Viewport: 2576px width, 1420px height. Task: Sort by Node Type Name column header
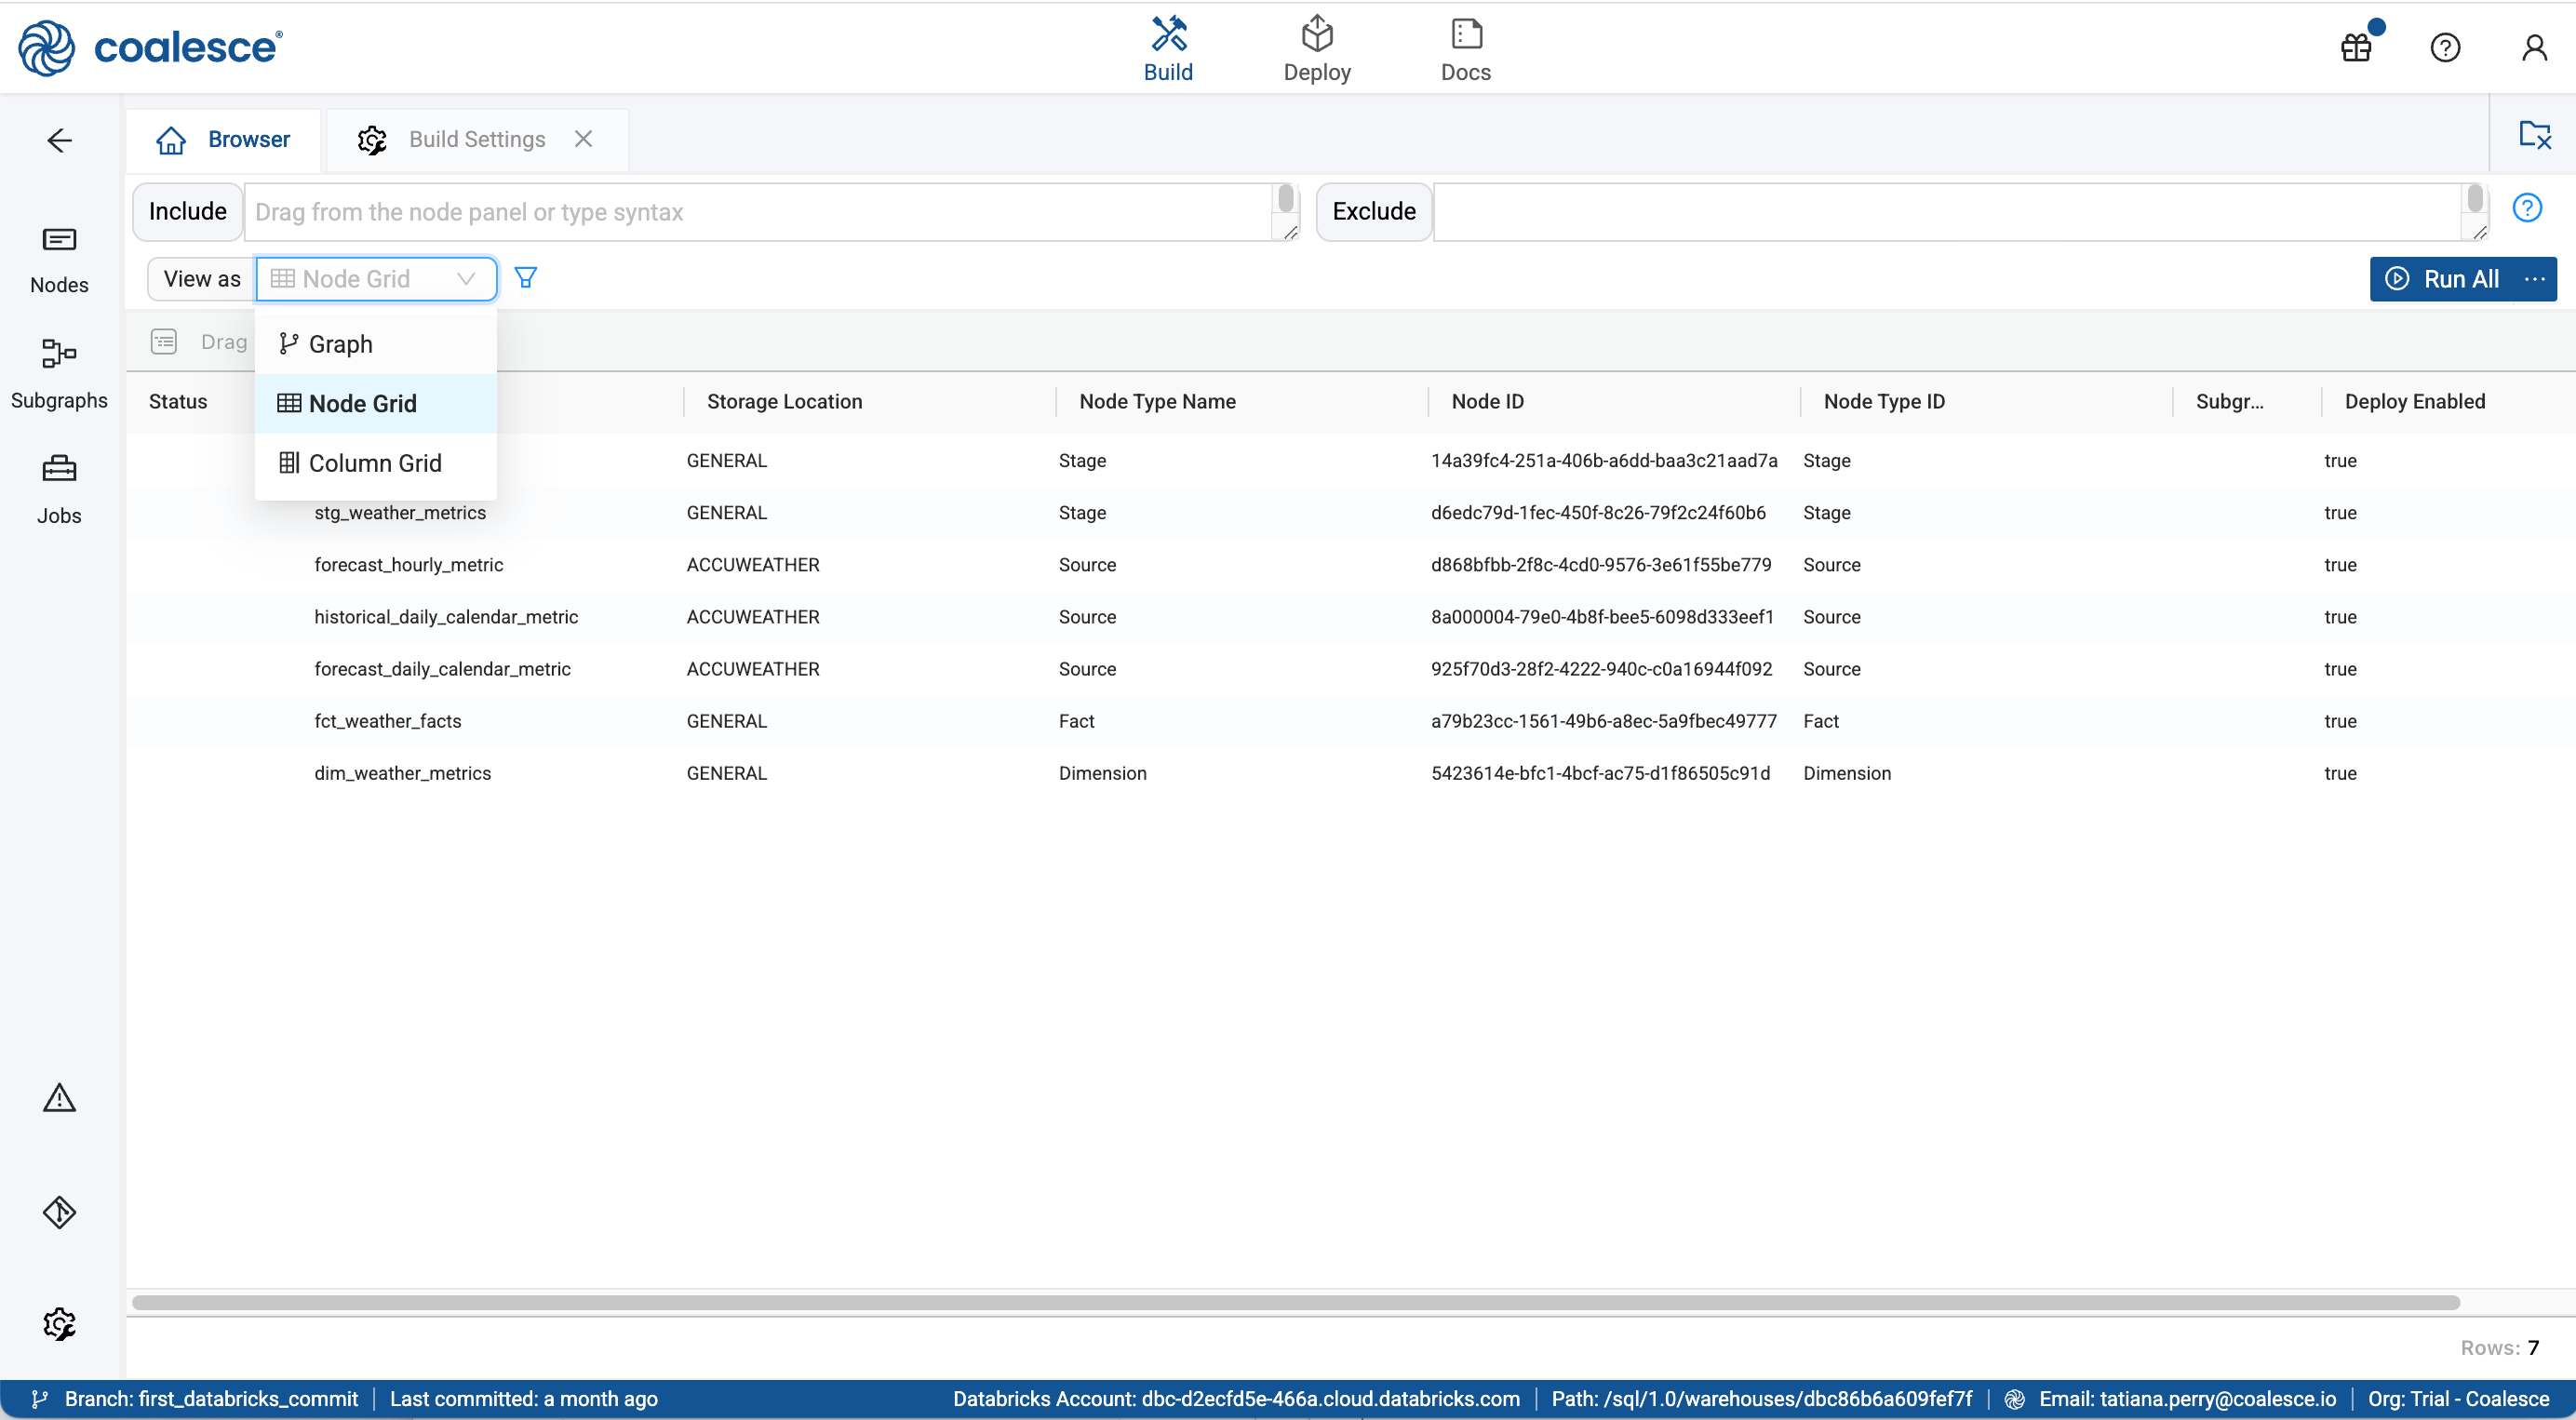(1157, 402)
